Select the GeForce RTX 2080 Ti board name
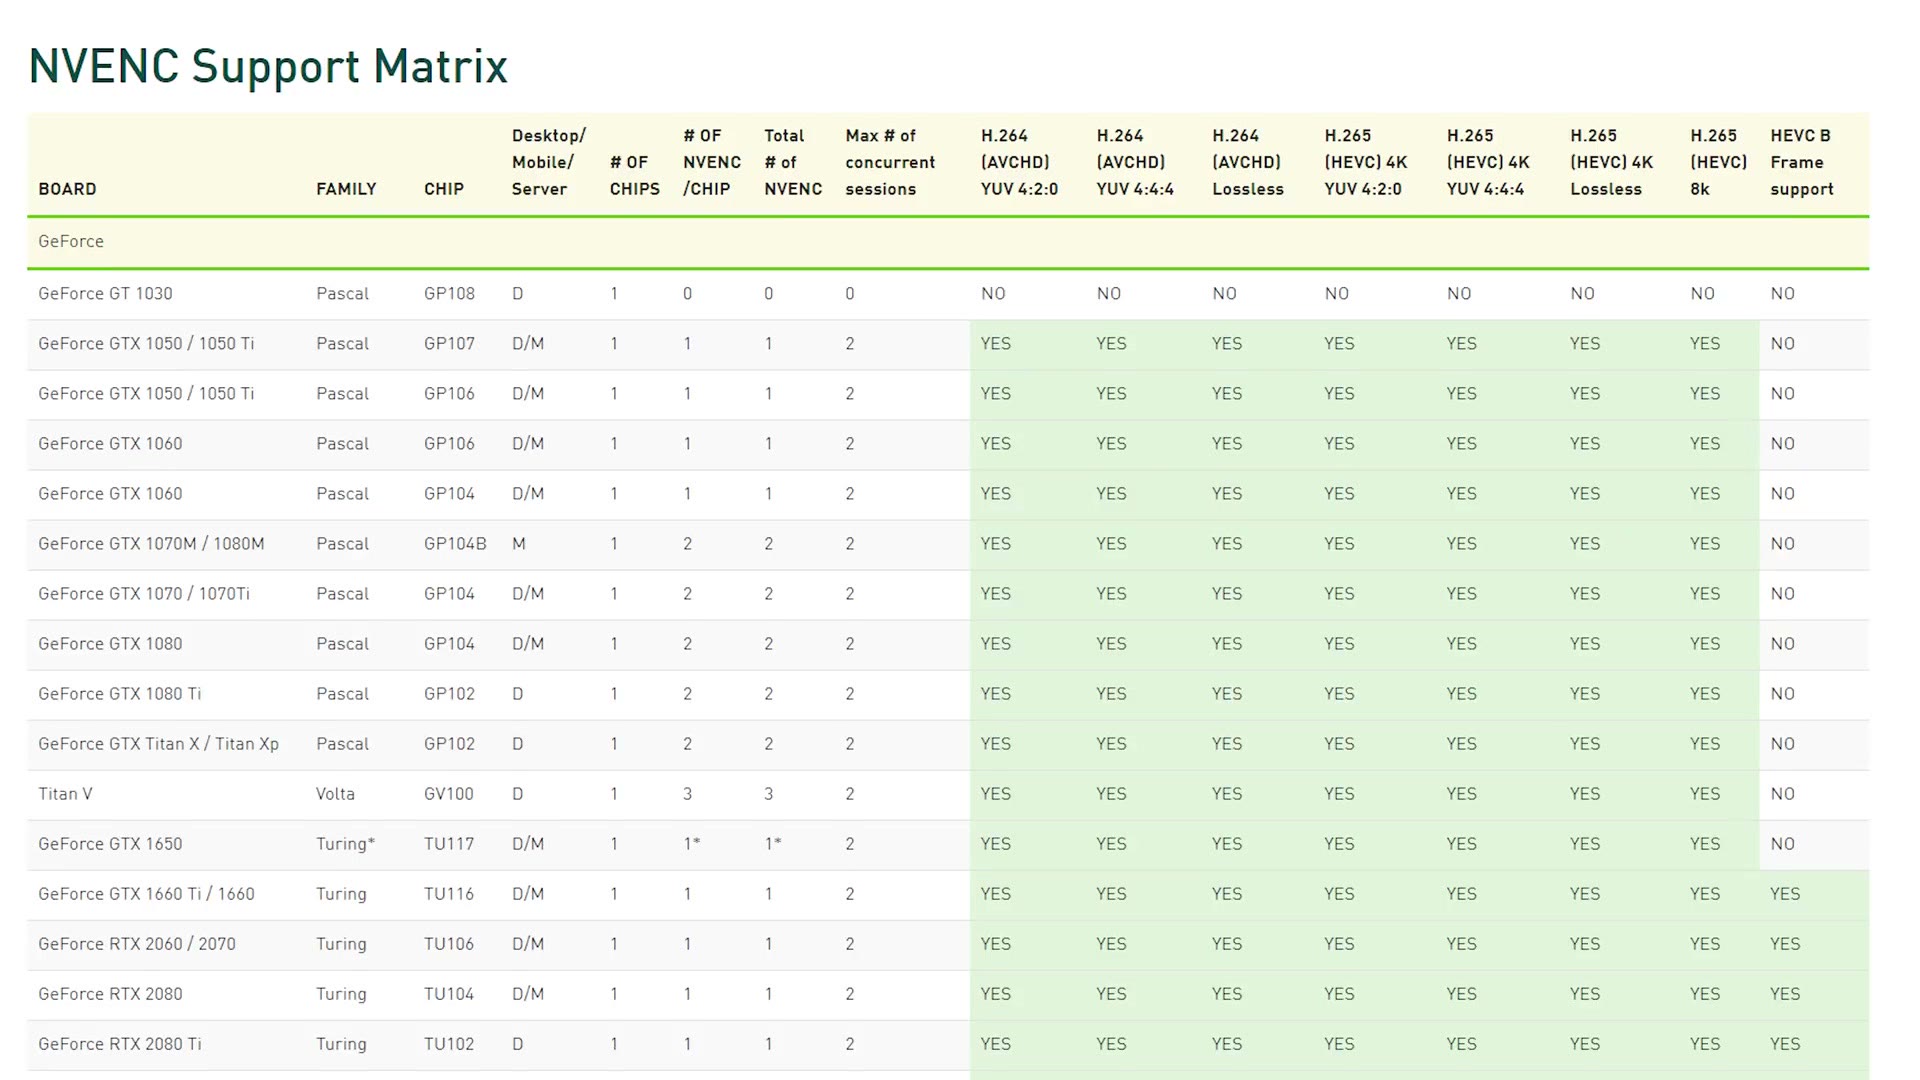1920x1080 pixels. (x=119, y=1043)
